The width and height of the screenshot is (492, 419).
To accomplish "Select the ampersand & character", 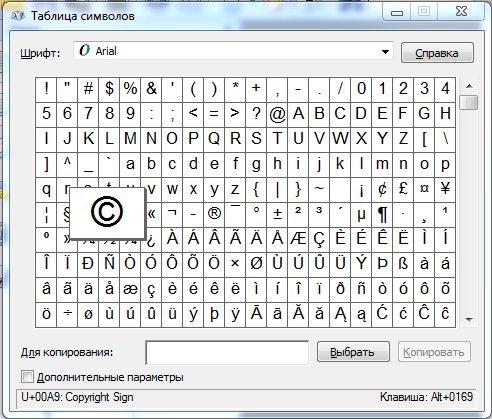I will coord(151,89).
